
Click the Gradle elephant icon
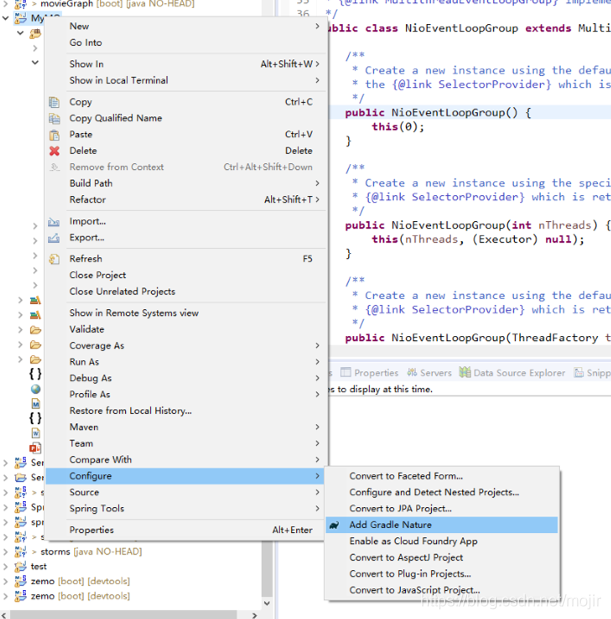pyautogui.click(x=334, y=525)
